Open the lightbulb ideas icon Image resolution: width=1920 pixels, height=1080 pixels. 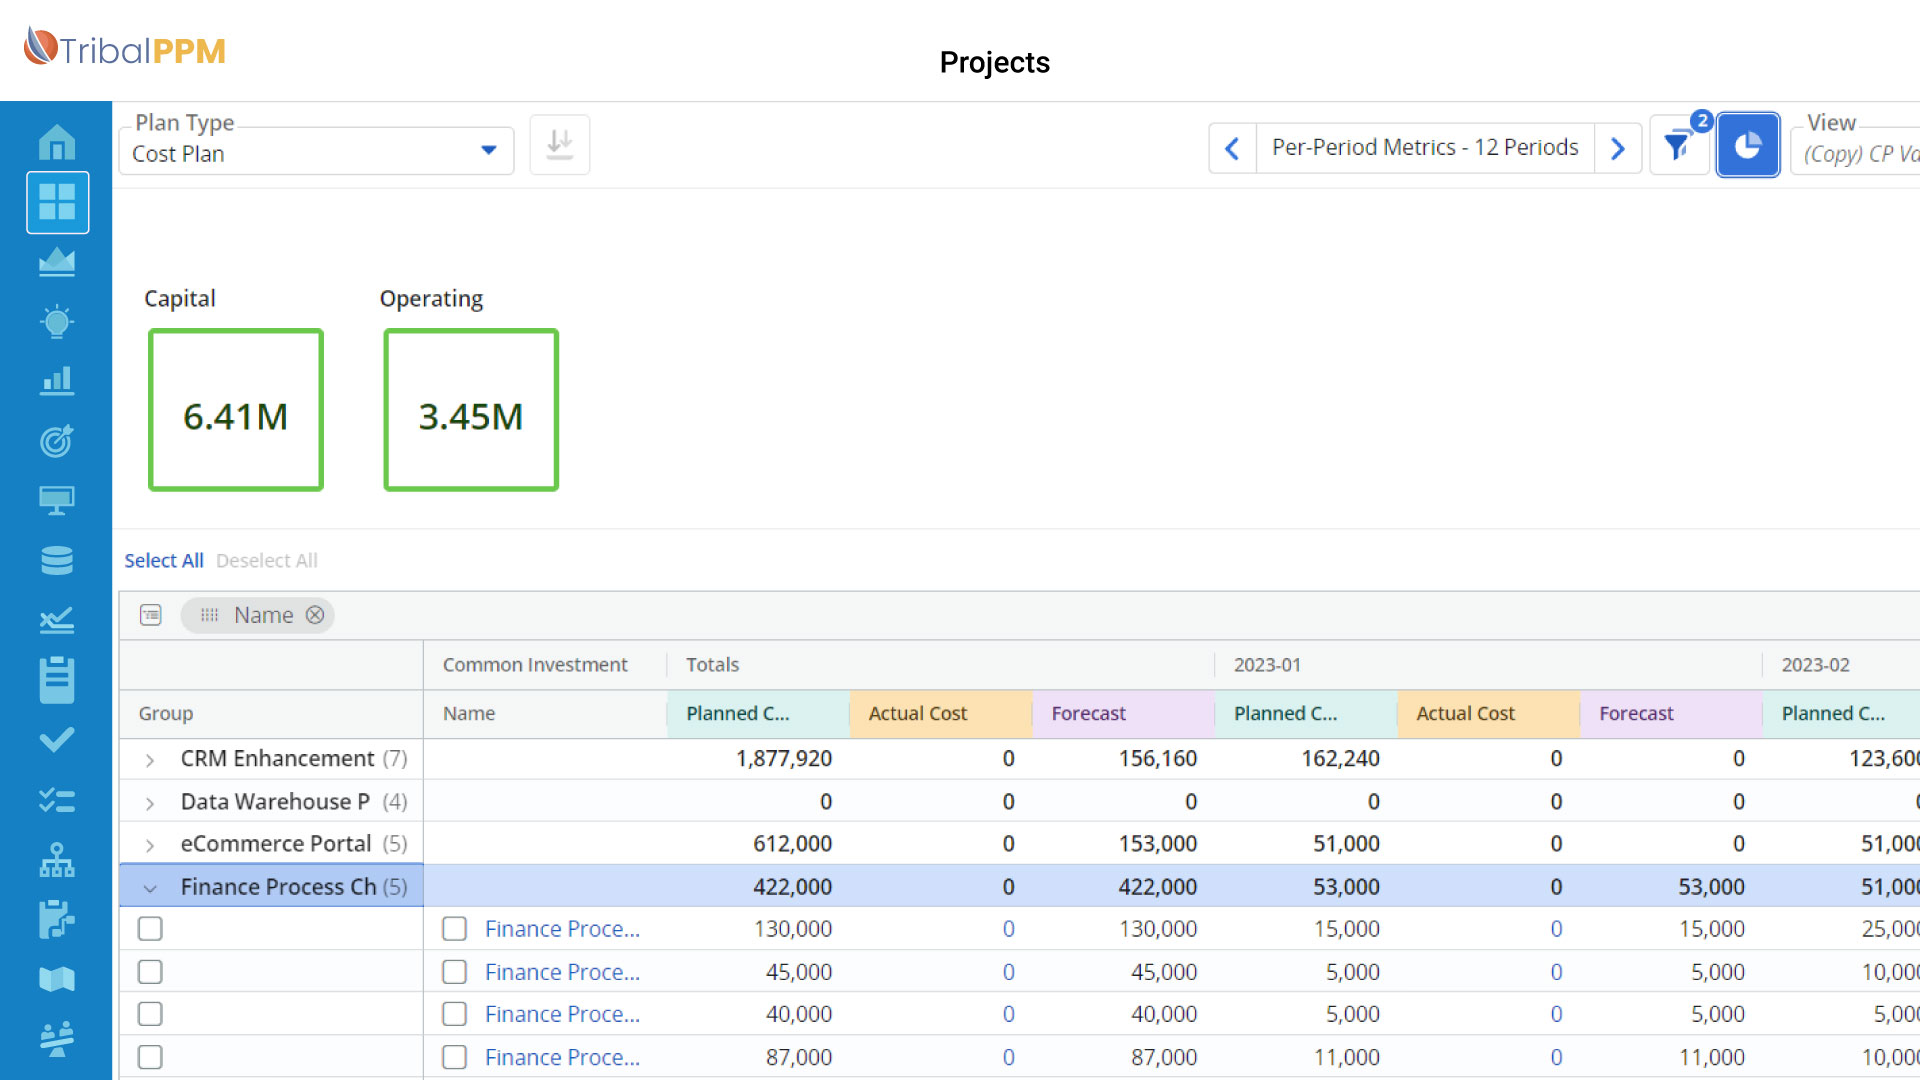pyautogui.click(x=57, y=322)
